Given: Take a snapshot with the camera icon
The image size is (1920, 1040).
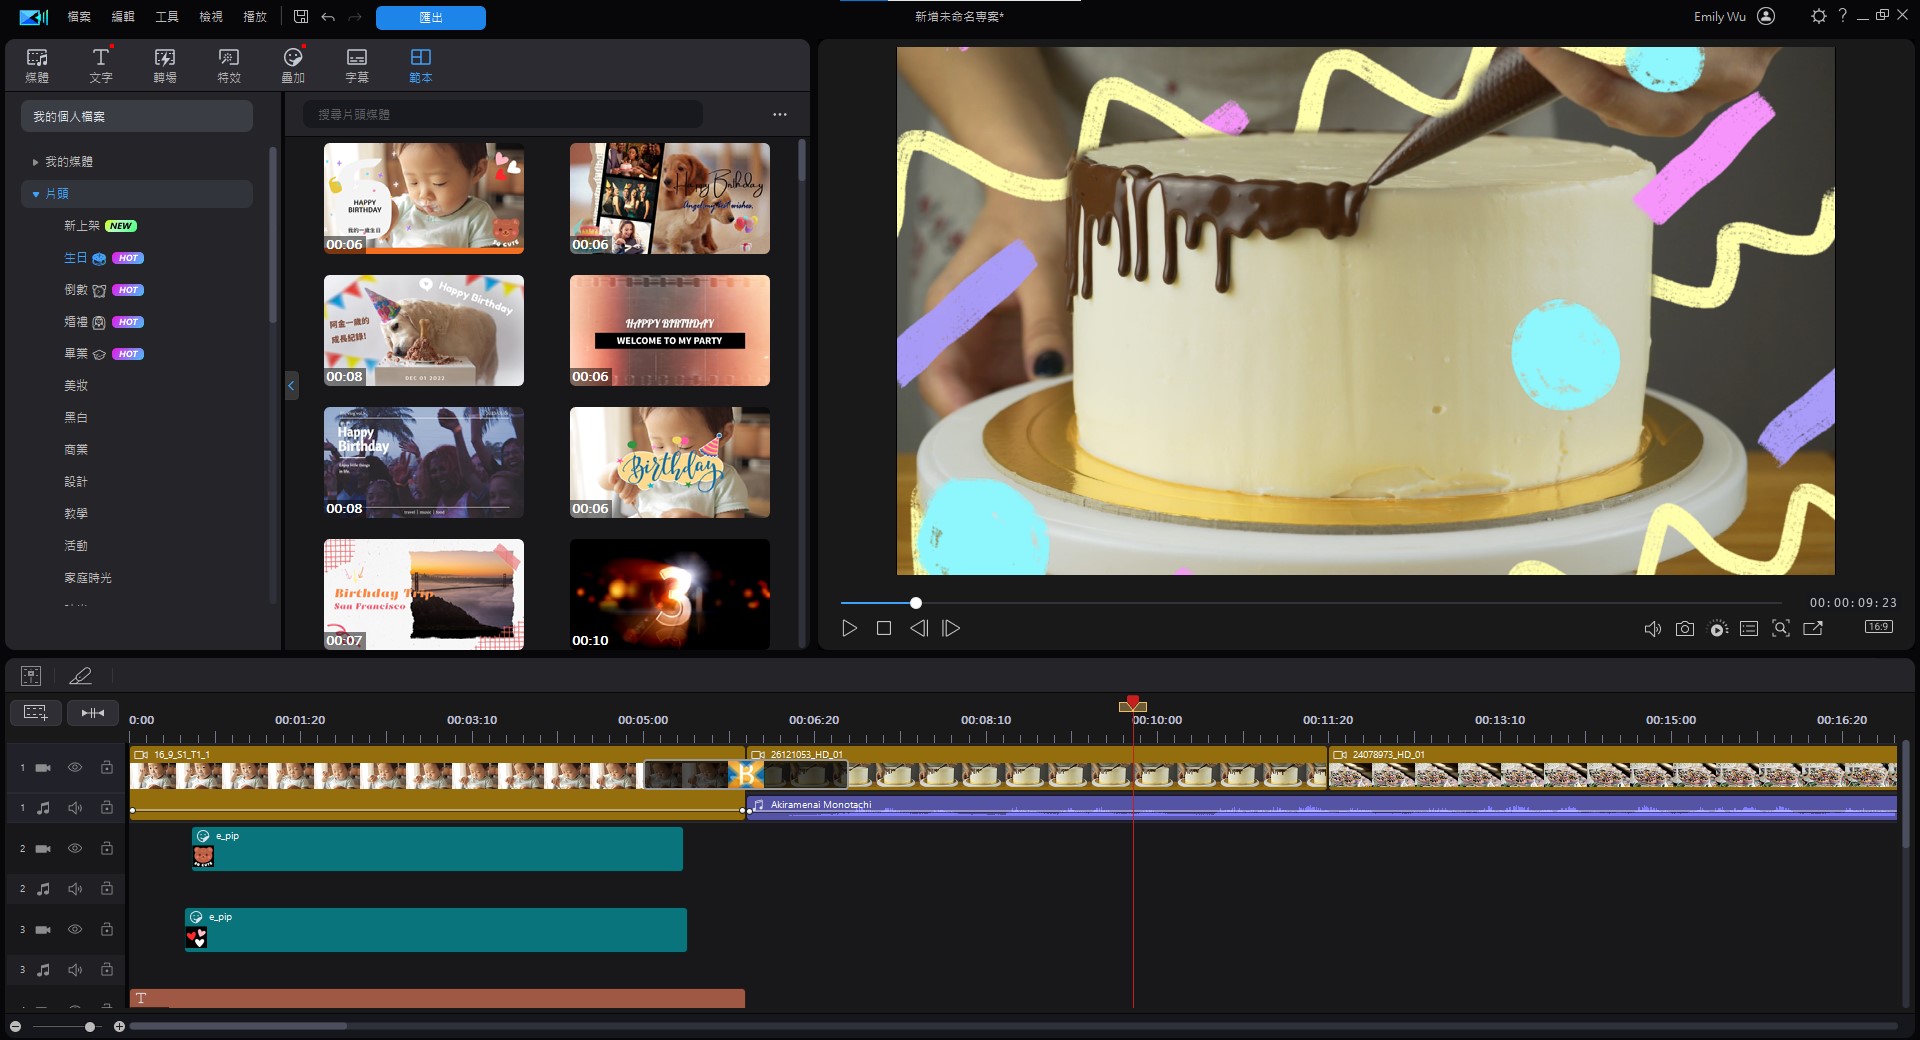Looking at the screenshot, I should tap(1685, 629).
